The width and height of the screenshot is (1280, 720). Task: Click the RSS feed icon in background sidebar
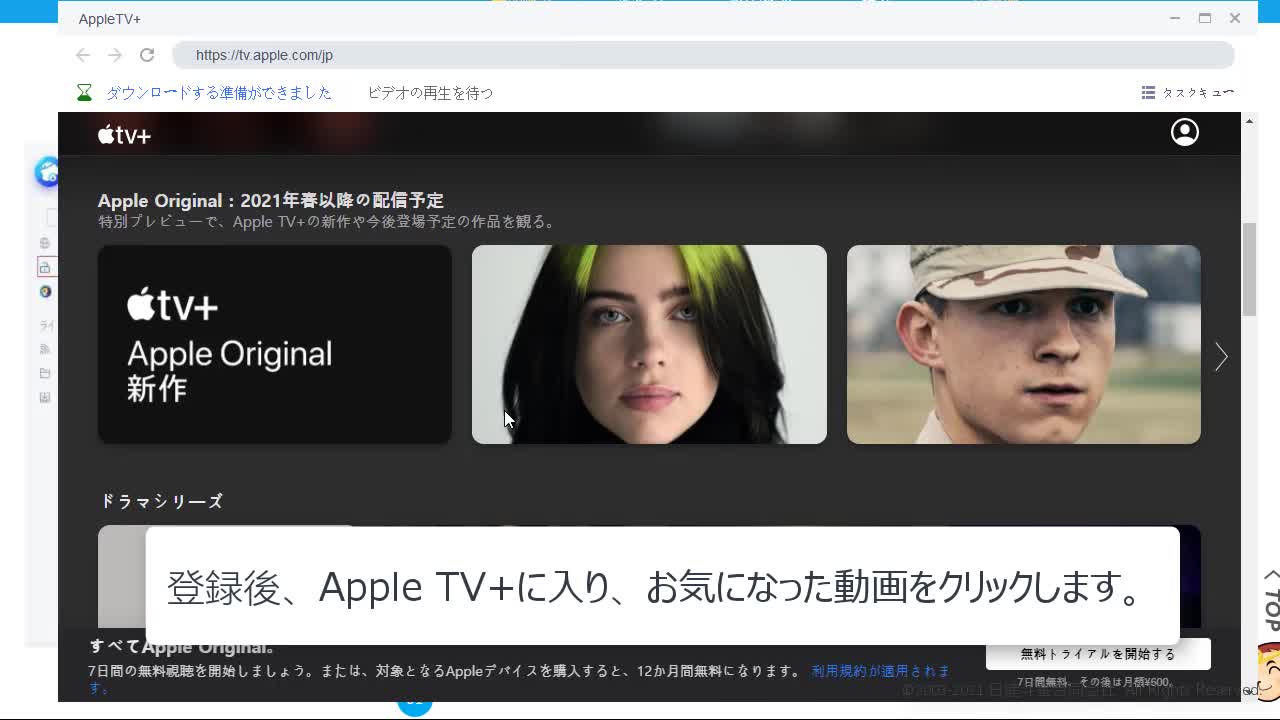45,349
